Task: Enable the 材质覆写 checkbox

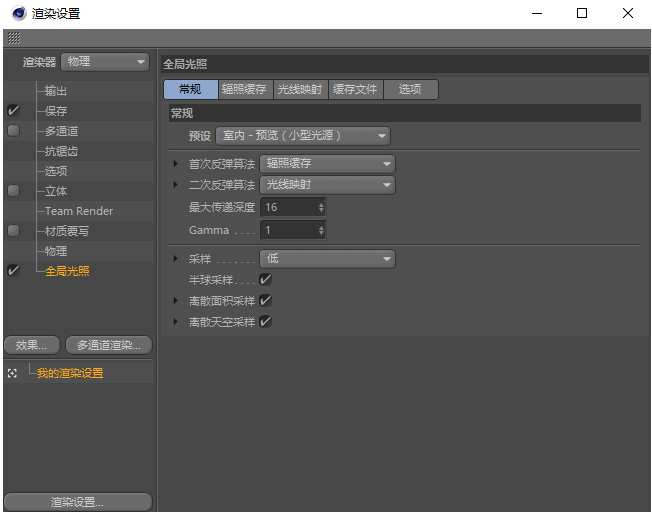Action: (x=13, y=230)
